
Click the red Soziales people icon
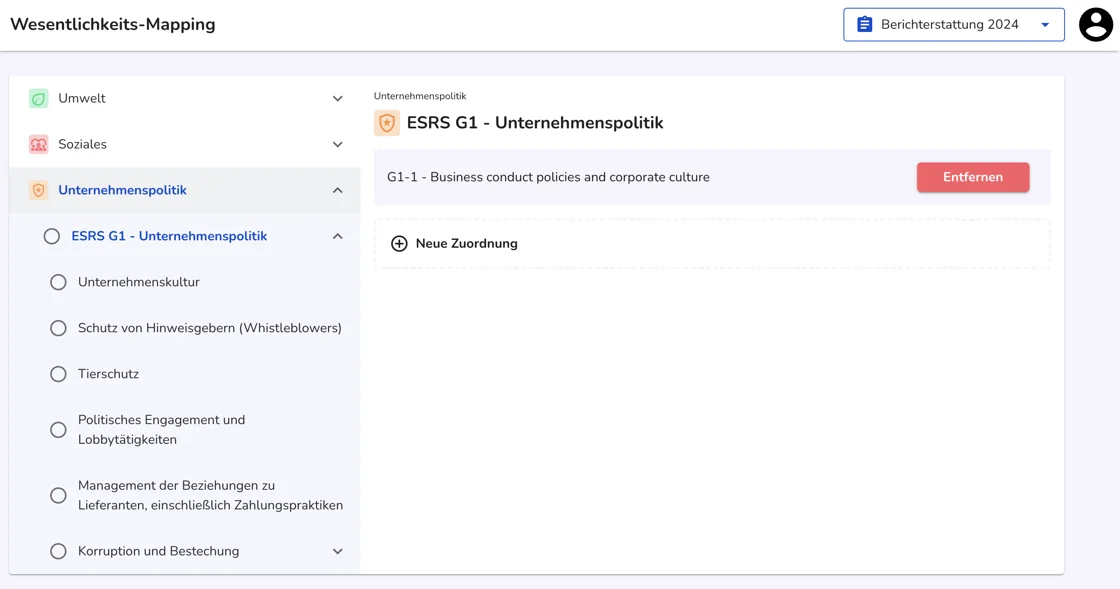pyautogui.click(x=38, y=144)
